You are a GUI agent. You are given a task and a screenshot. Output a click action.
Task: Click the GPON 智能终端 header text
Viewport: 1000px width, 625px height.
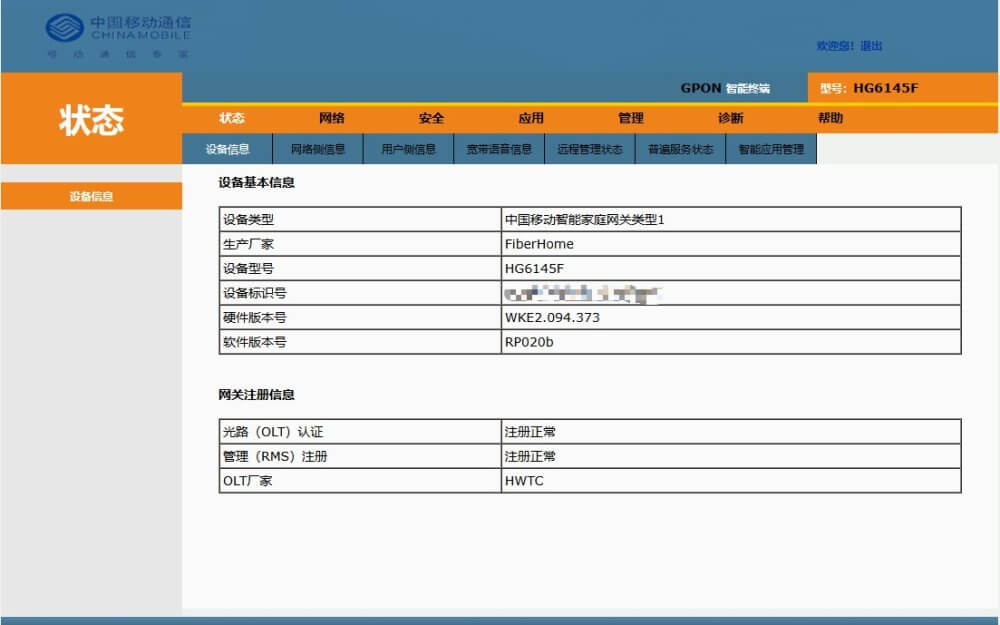[x=725, y=88]
